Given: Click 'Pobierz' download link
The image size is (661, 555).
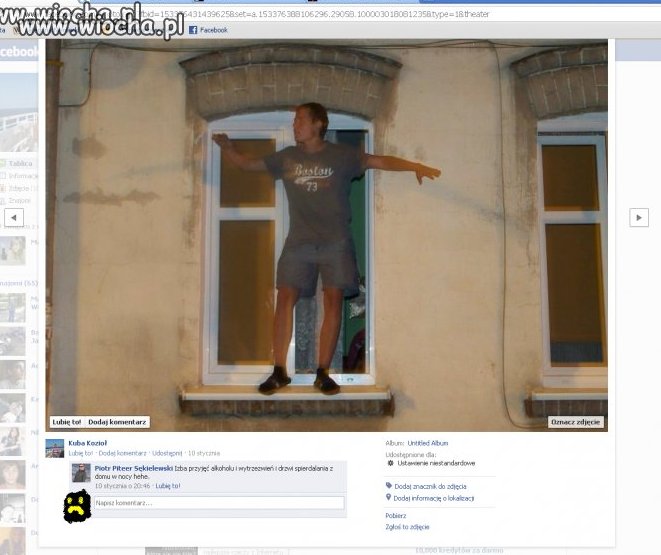Looking at the screenshot, I should (395, 515).
